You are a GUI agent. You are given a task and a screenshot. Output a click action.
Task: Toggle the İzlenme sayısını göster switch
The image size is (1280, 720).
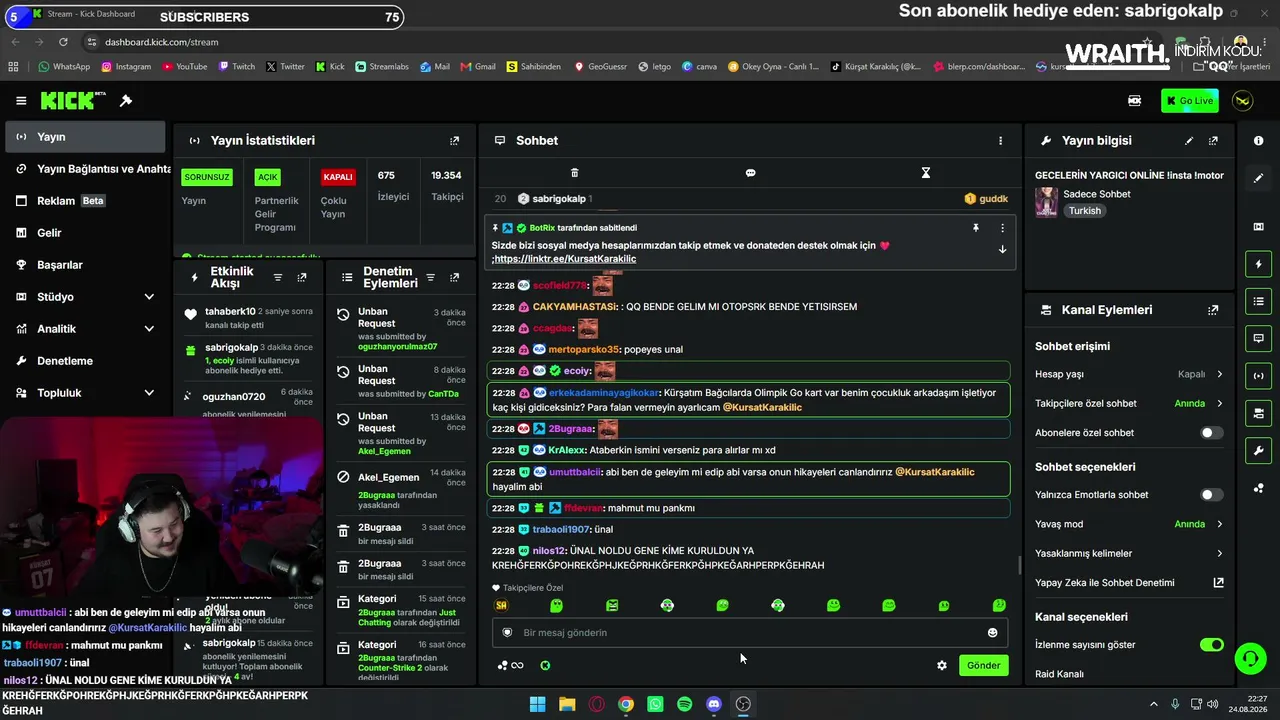click(x=1211, y=645)
